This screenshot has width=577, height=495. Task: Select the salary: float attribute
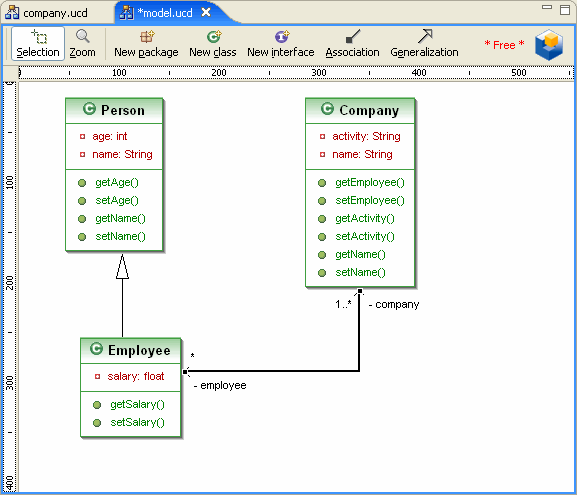click(x=136, y=376)
